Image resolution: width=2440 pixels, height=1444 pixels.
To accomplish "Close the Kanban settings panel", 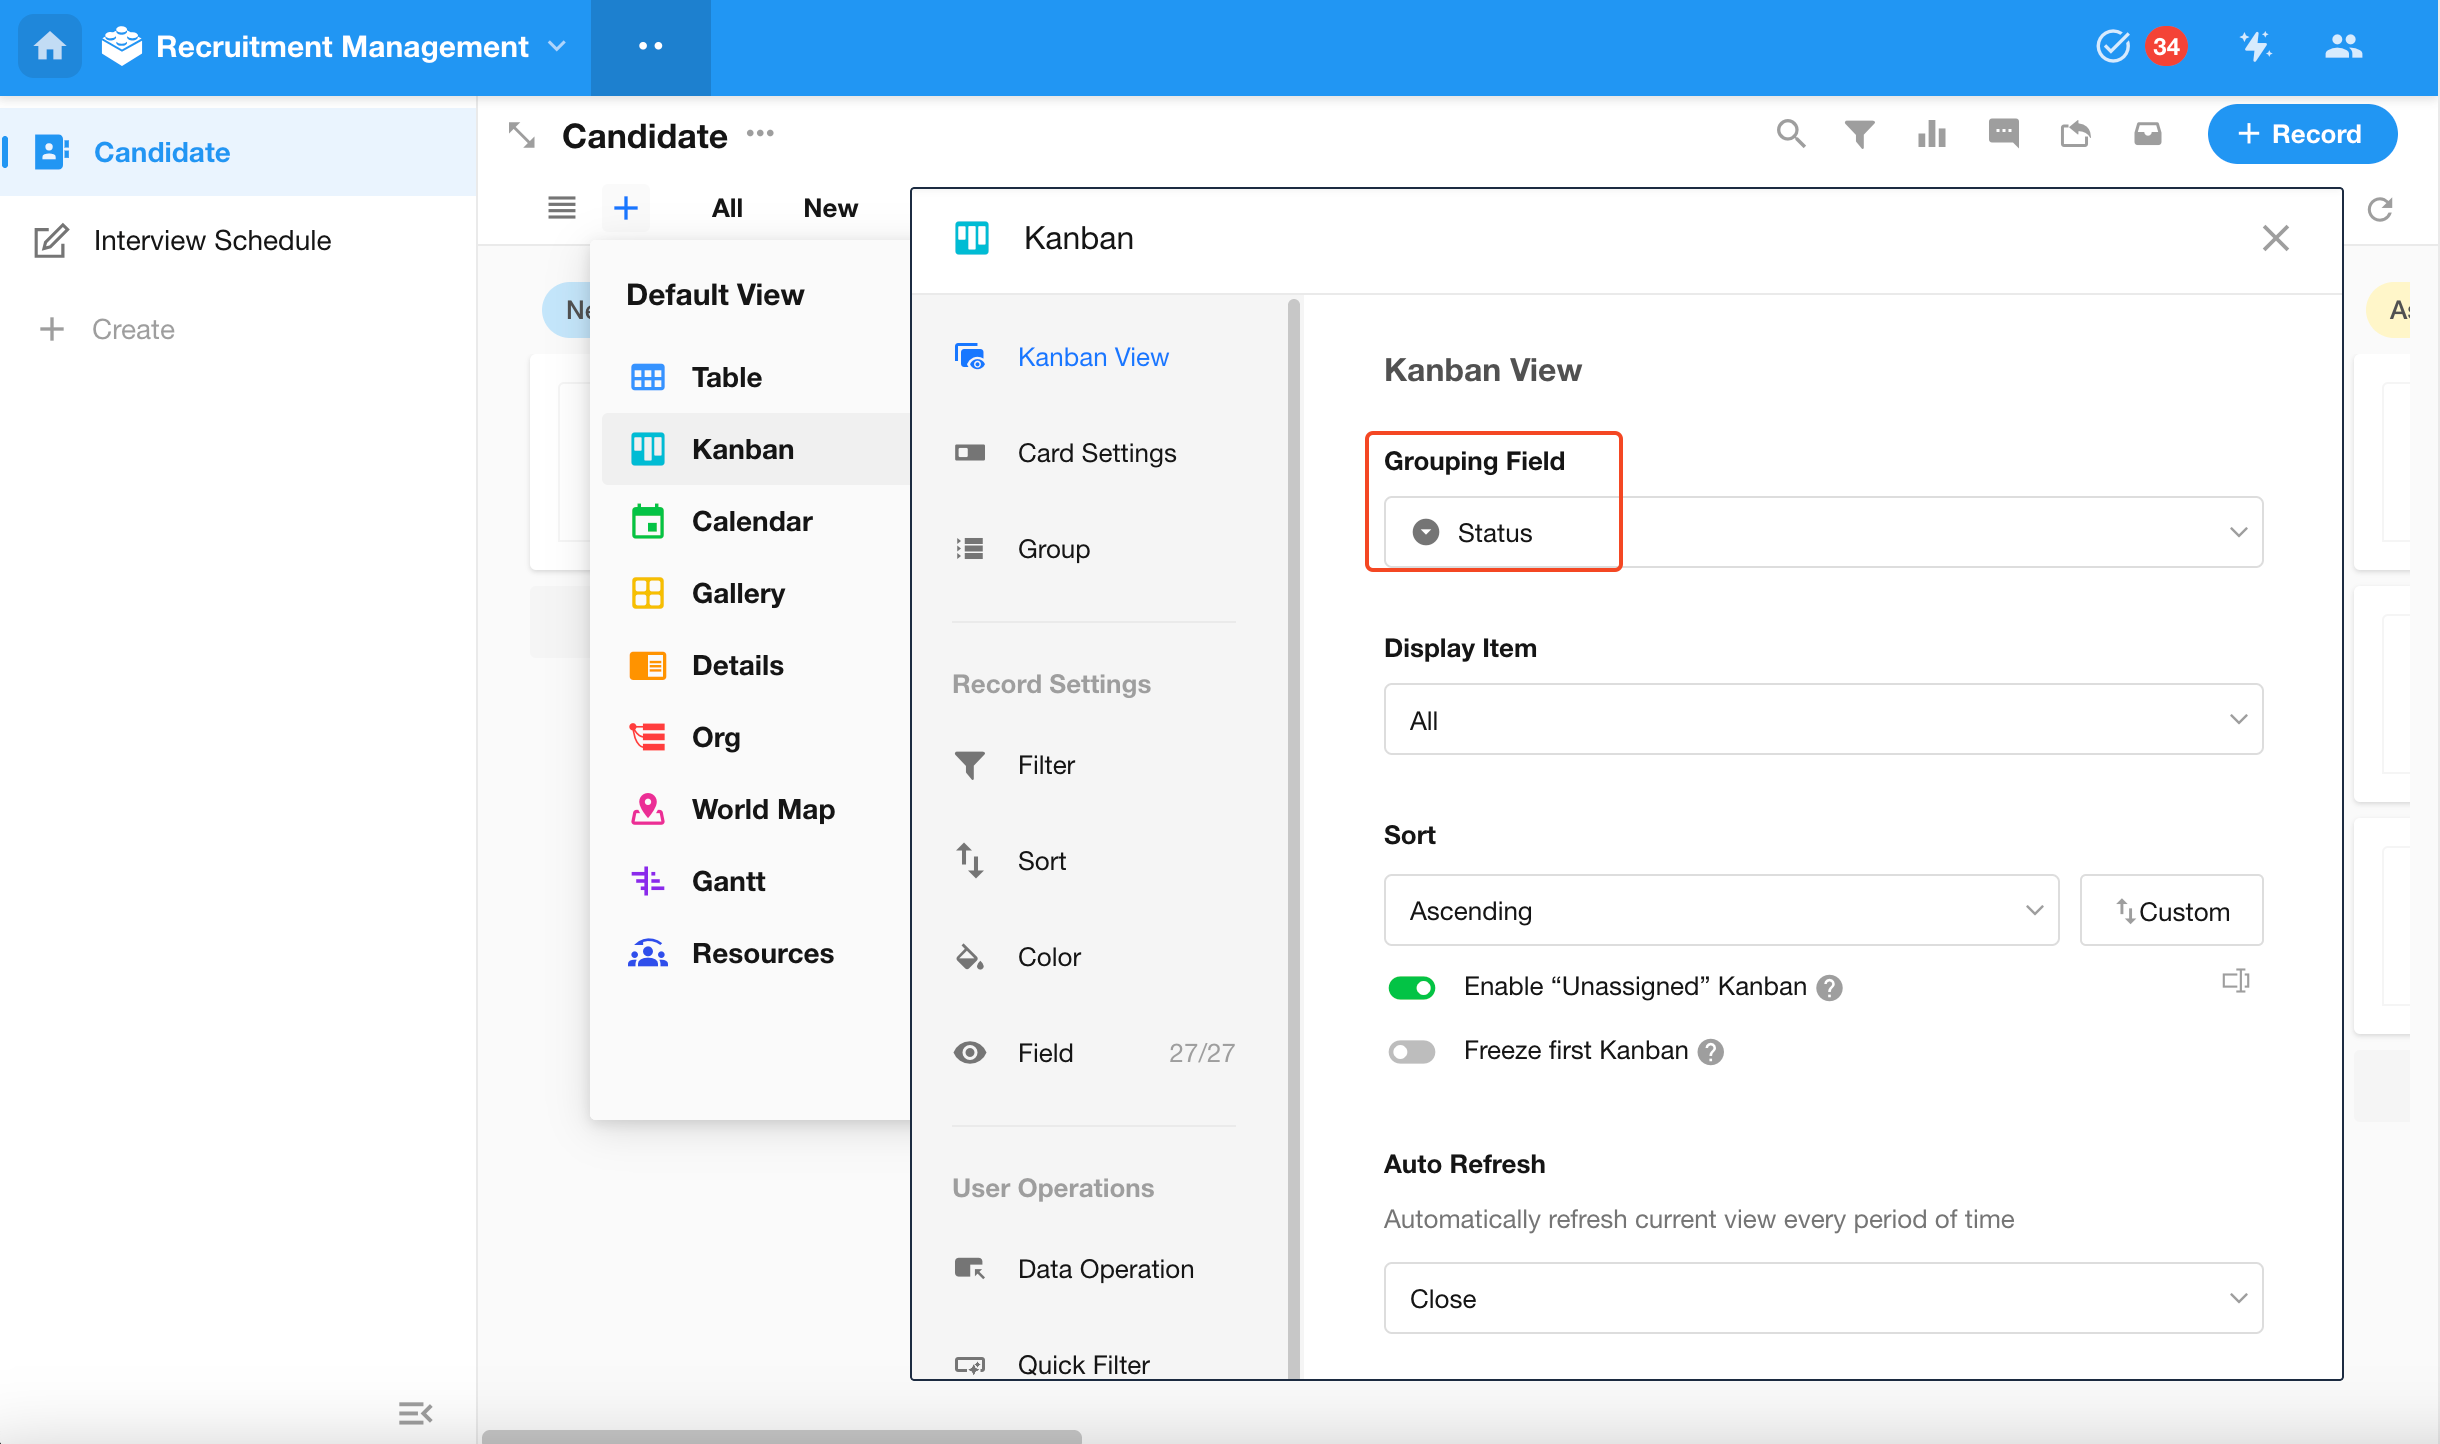I will (2275, 238).
